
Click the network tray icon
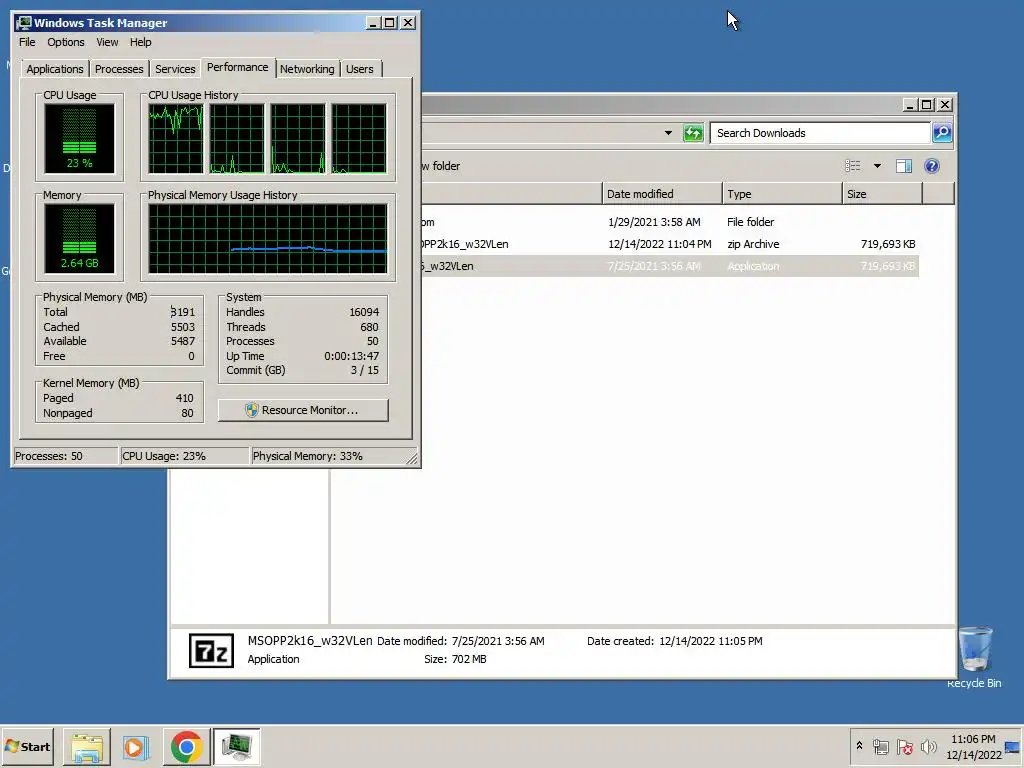click(881, 746)
